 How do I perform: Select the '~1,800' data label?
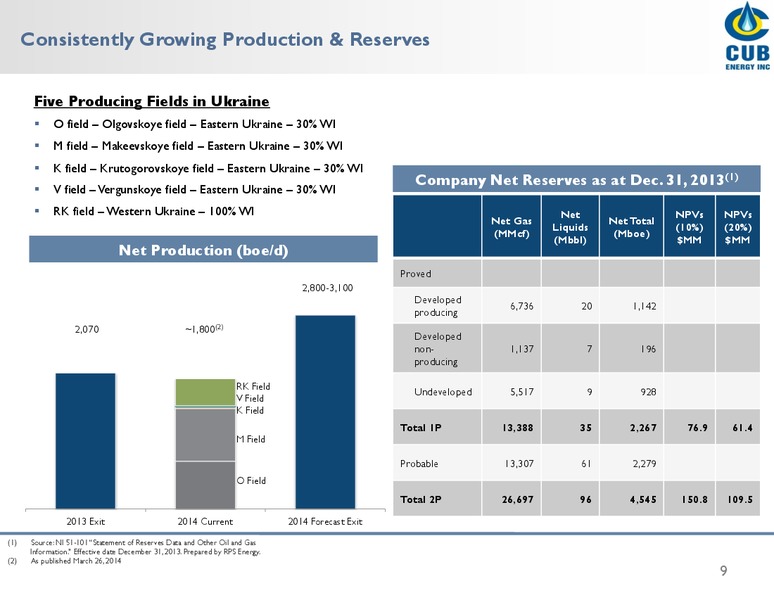coord(204,329)
